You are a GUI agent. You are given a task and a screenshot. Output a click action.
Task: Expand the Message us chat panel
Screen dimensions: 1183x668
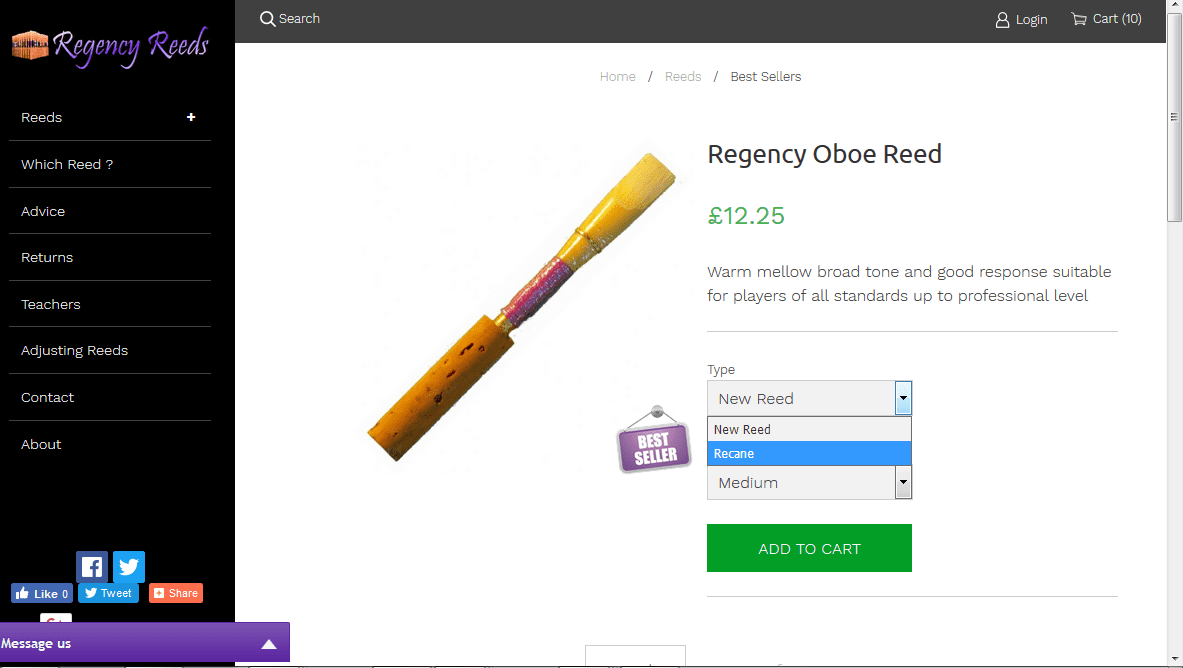point(268,644)
